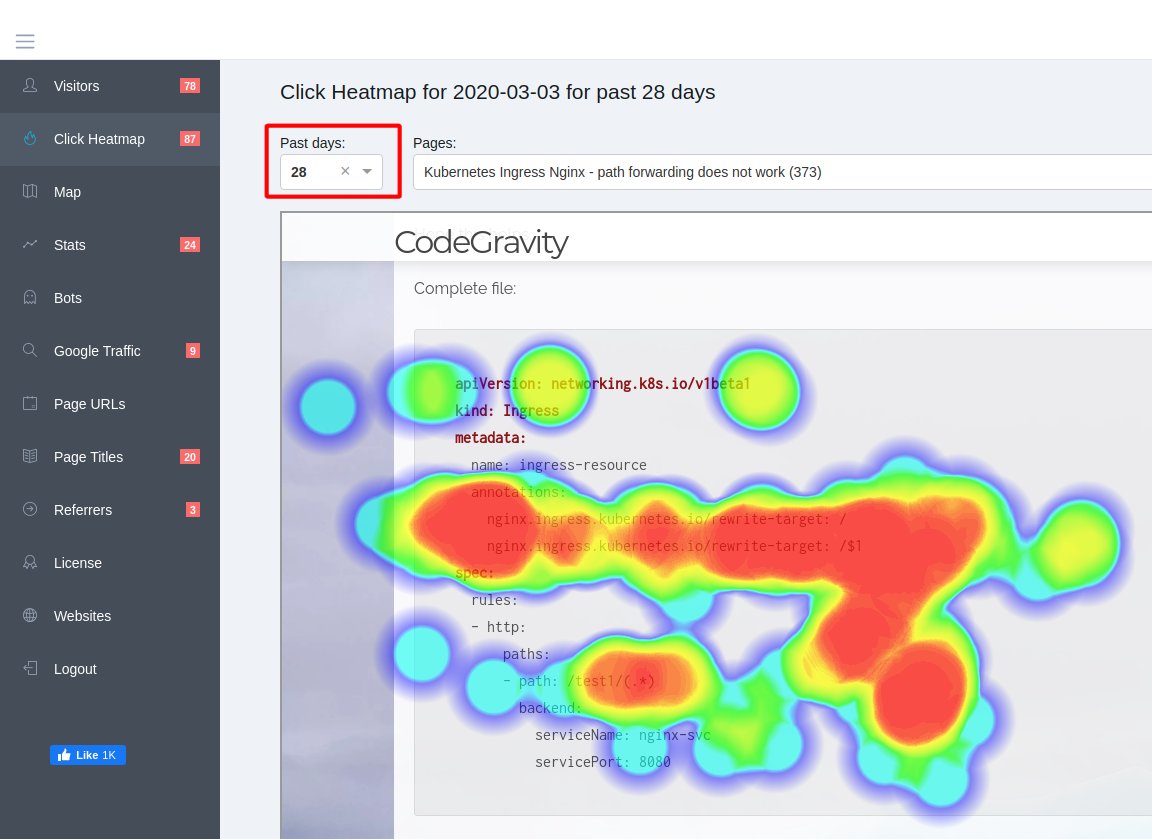Click the Visitors person icon
Image resolution: width=1152 pixels, height=839 pixels.
click(x=30, y=85)
